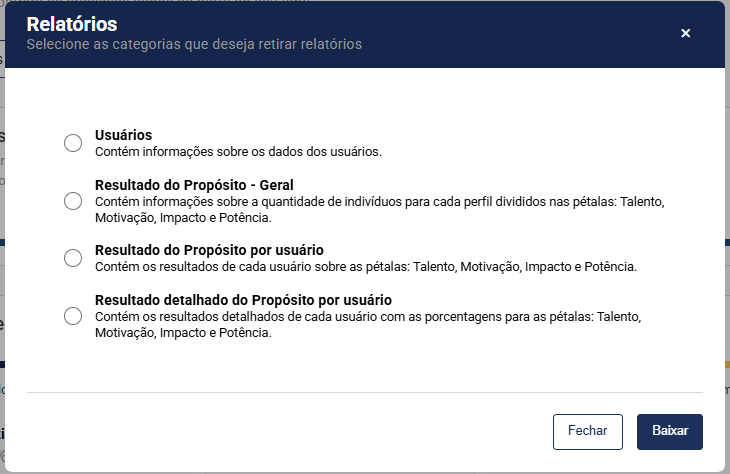This screenshot has height=474, width=730.
Task: Click the Relatórios dialog heading
Action: pos(71,23)
